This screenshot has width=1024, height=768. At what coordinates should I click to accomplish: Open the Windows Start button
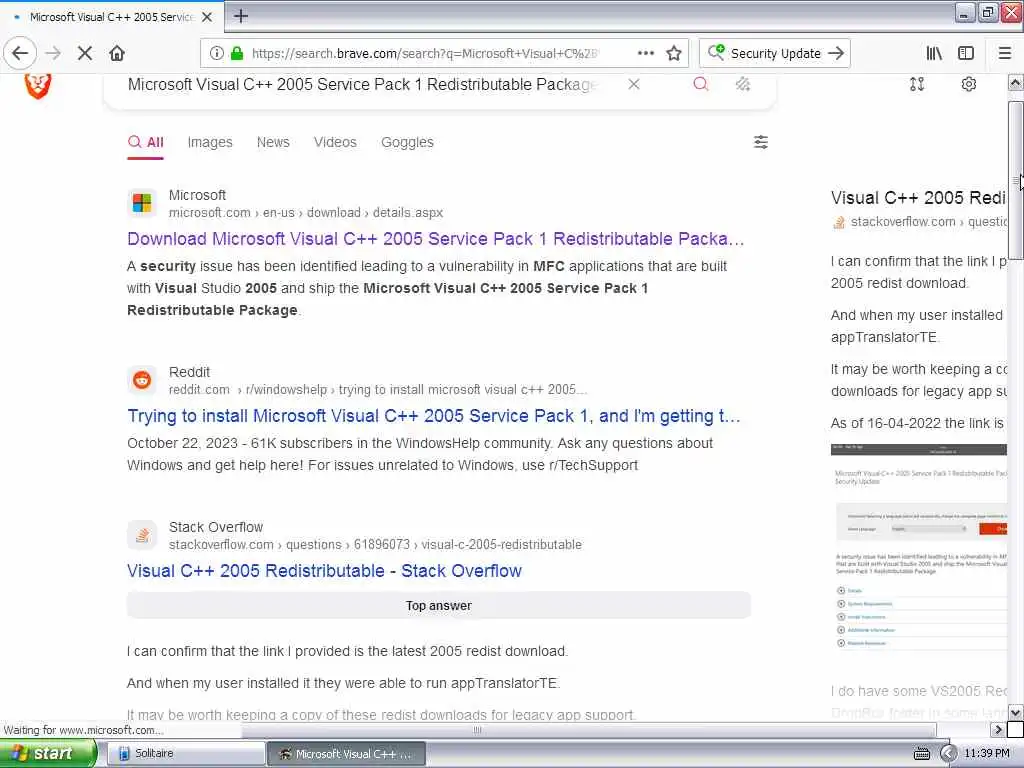[47, 754]
